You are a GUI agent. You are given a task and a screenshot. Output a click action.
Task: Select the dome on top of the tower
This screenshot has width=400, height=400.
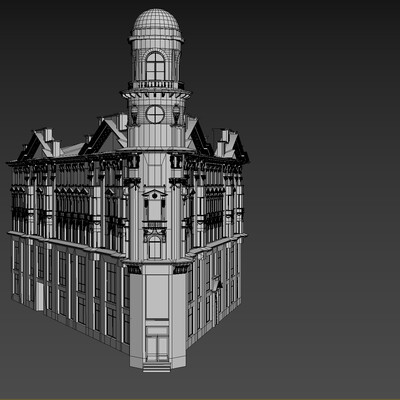(x=156, y=23)
